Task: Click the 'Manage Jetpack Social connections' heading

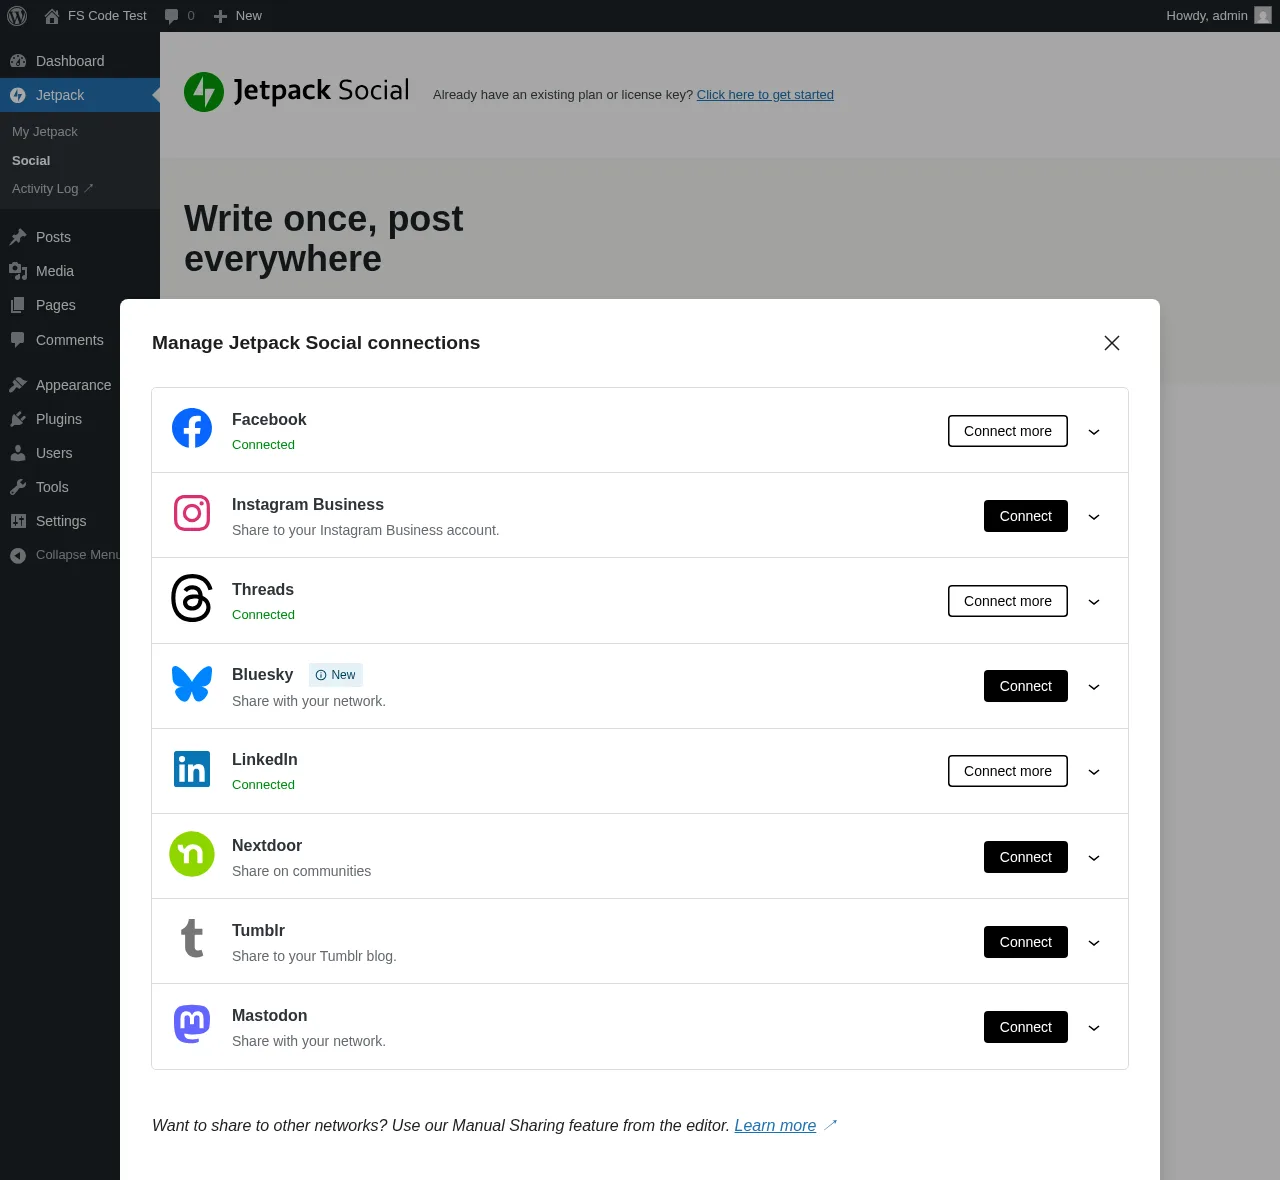Action: pos(316,343)
